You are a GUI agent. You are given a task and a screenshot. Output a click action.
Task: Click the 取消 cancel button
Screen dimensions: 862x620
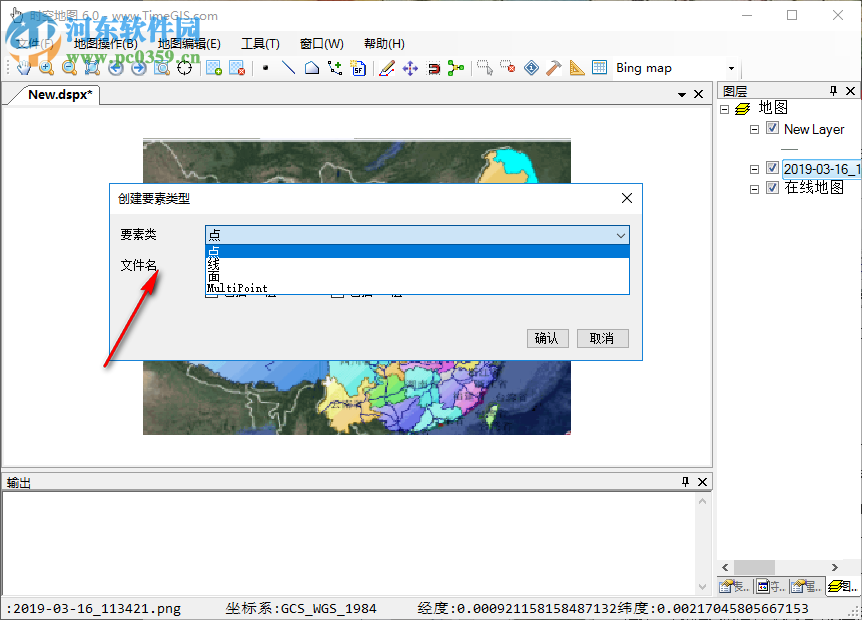click(602, 338)
